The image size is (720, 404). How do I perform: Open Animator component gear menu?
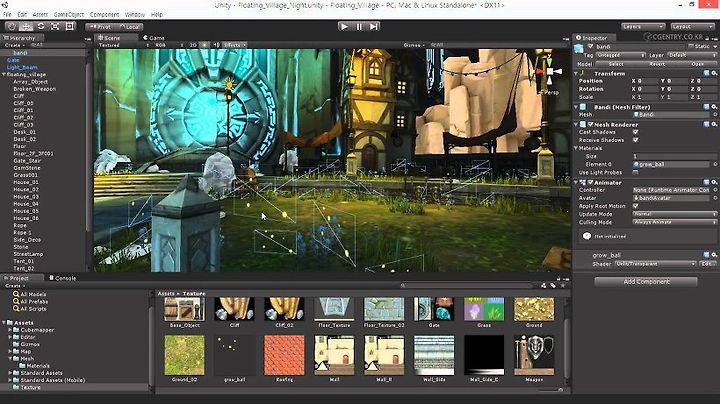click(714, 183)
